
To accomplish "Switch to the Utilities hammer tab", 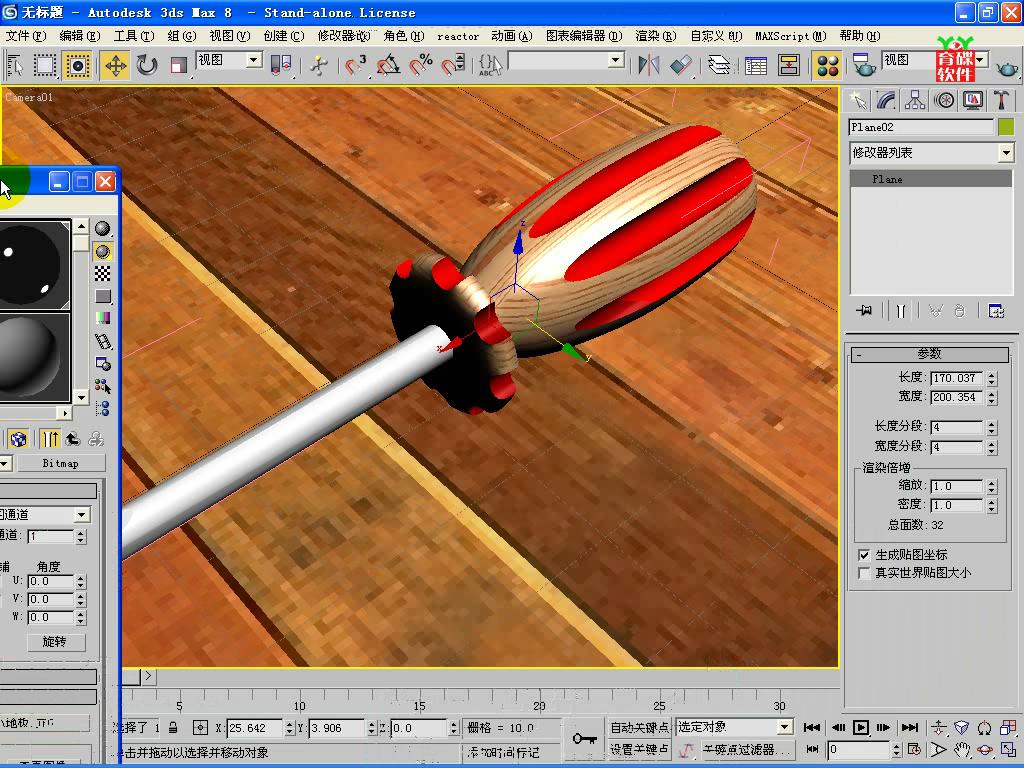I will point(1001,100).
